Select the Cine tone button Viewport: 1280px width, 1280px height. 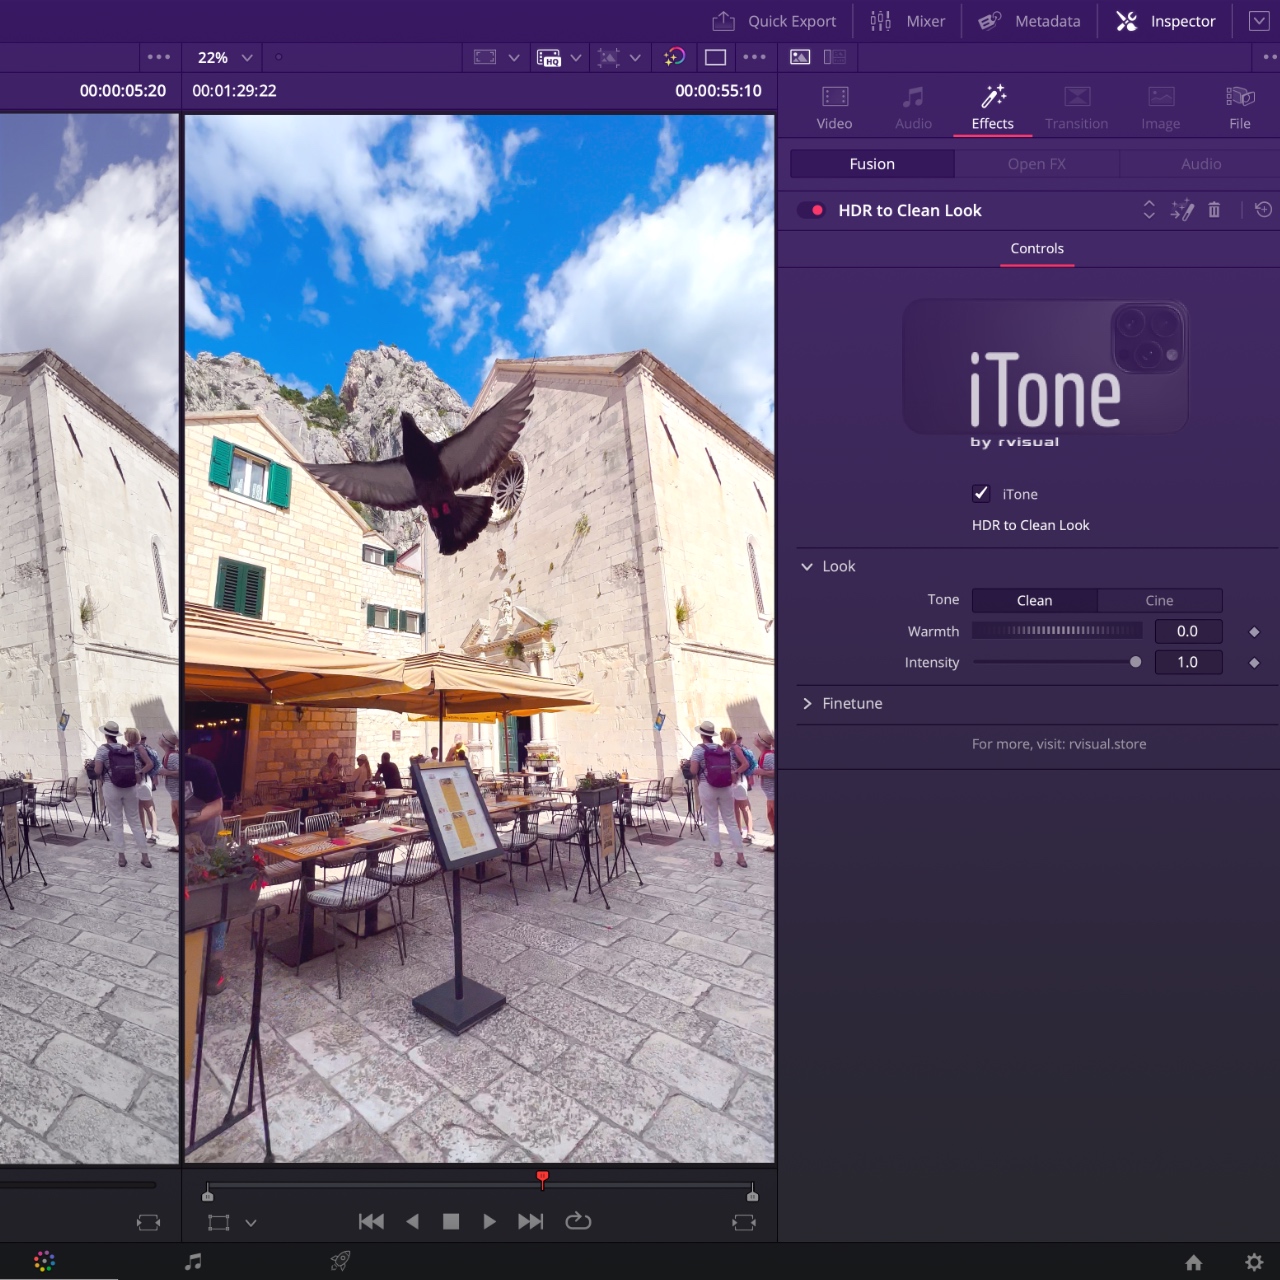click(1159, 600)
